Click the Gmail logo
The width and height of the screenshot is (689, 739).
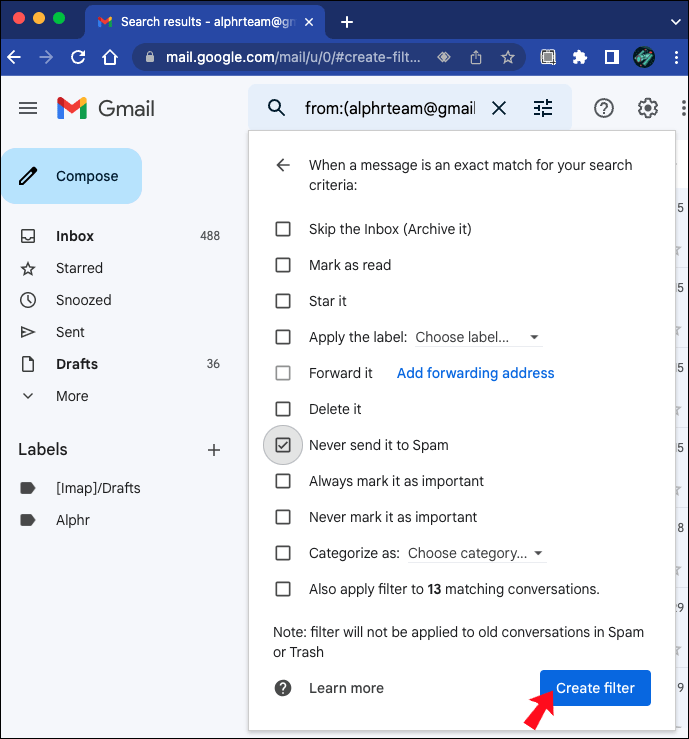pyautogui.click(x=106, y=108)
